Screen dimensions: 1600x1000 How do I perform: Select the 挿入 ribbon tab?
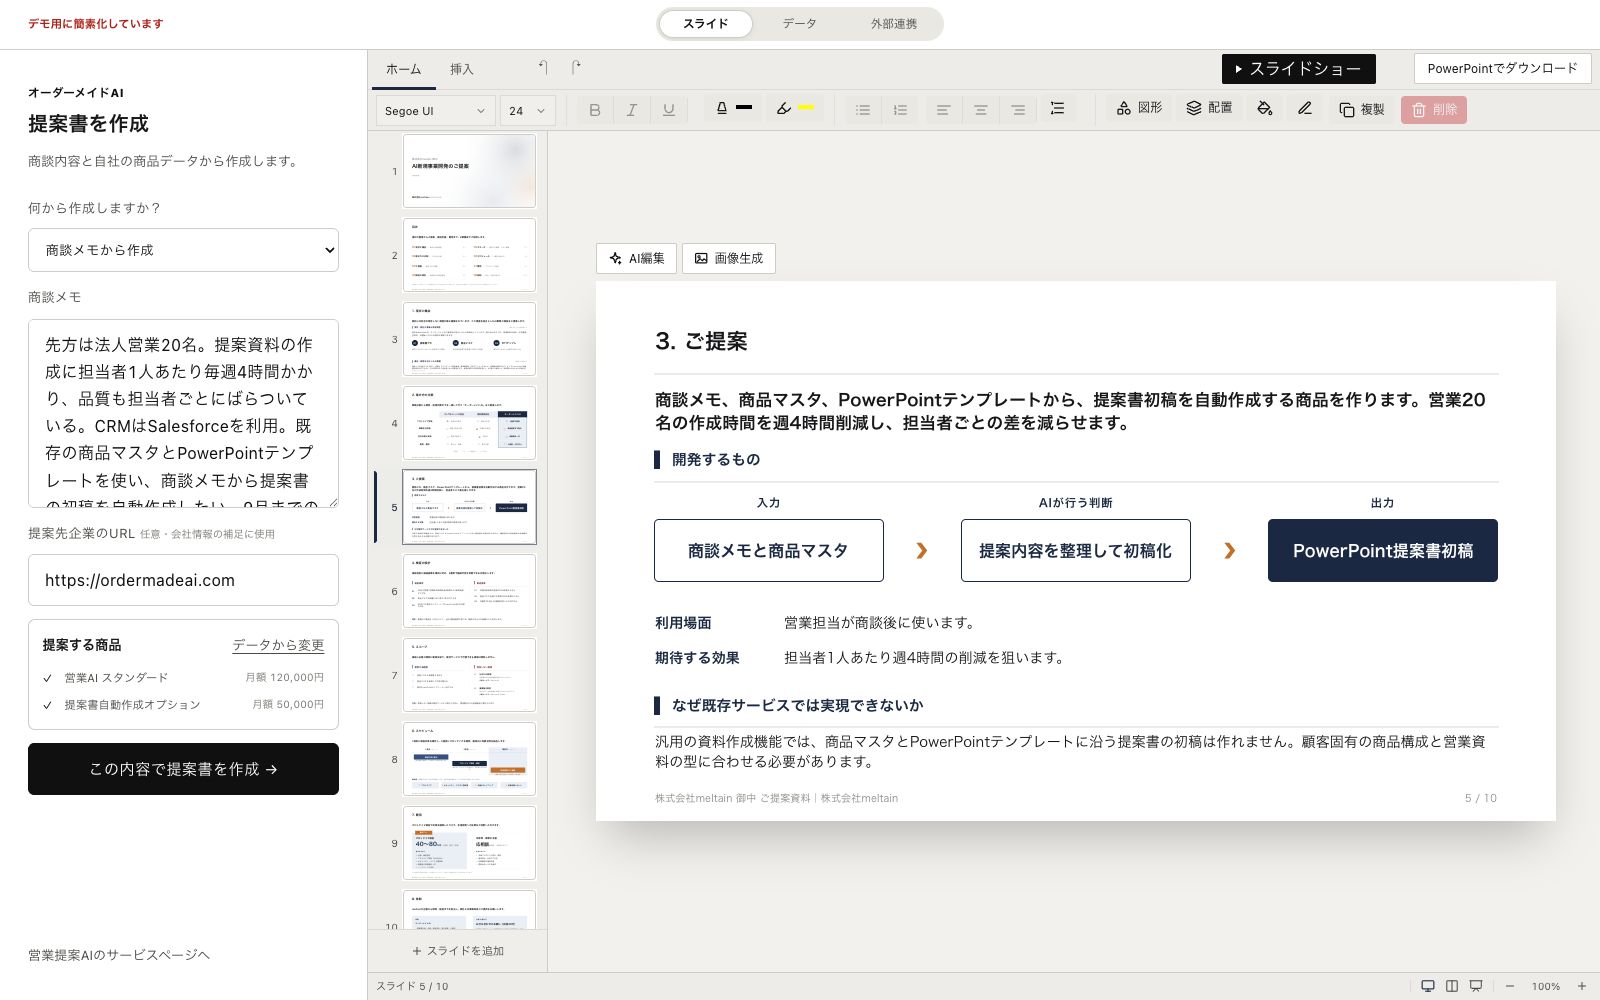point(462,69)
